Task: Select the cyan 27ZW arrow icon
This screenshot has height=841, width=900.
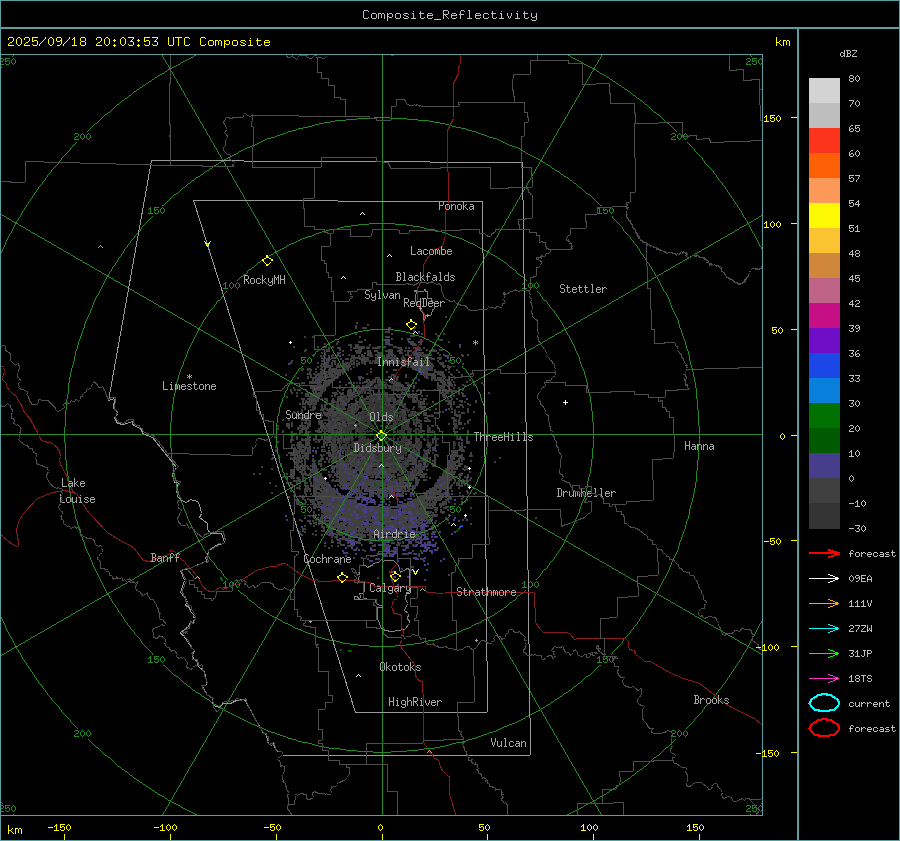Action: [x=824, y=628]
